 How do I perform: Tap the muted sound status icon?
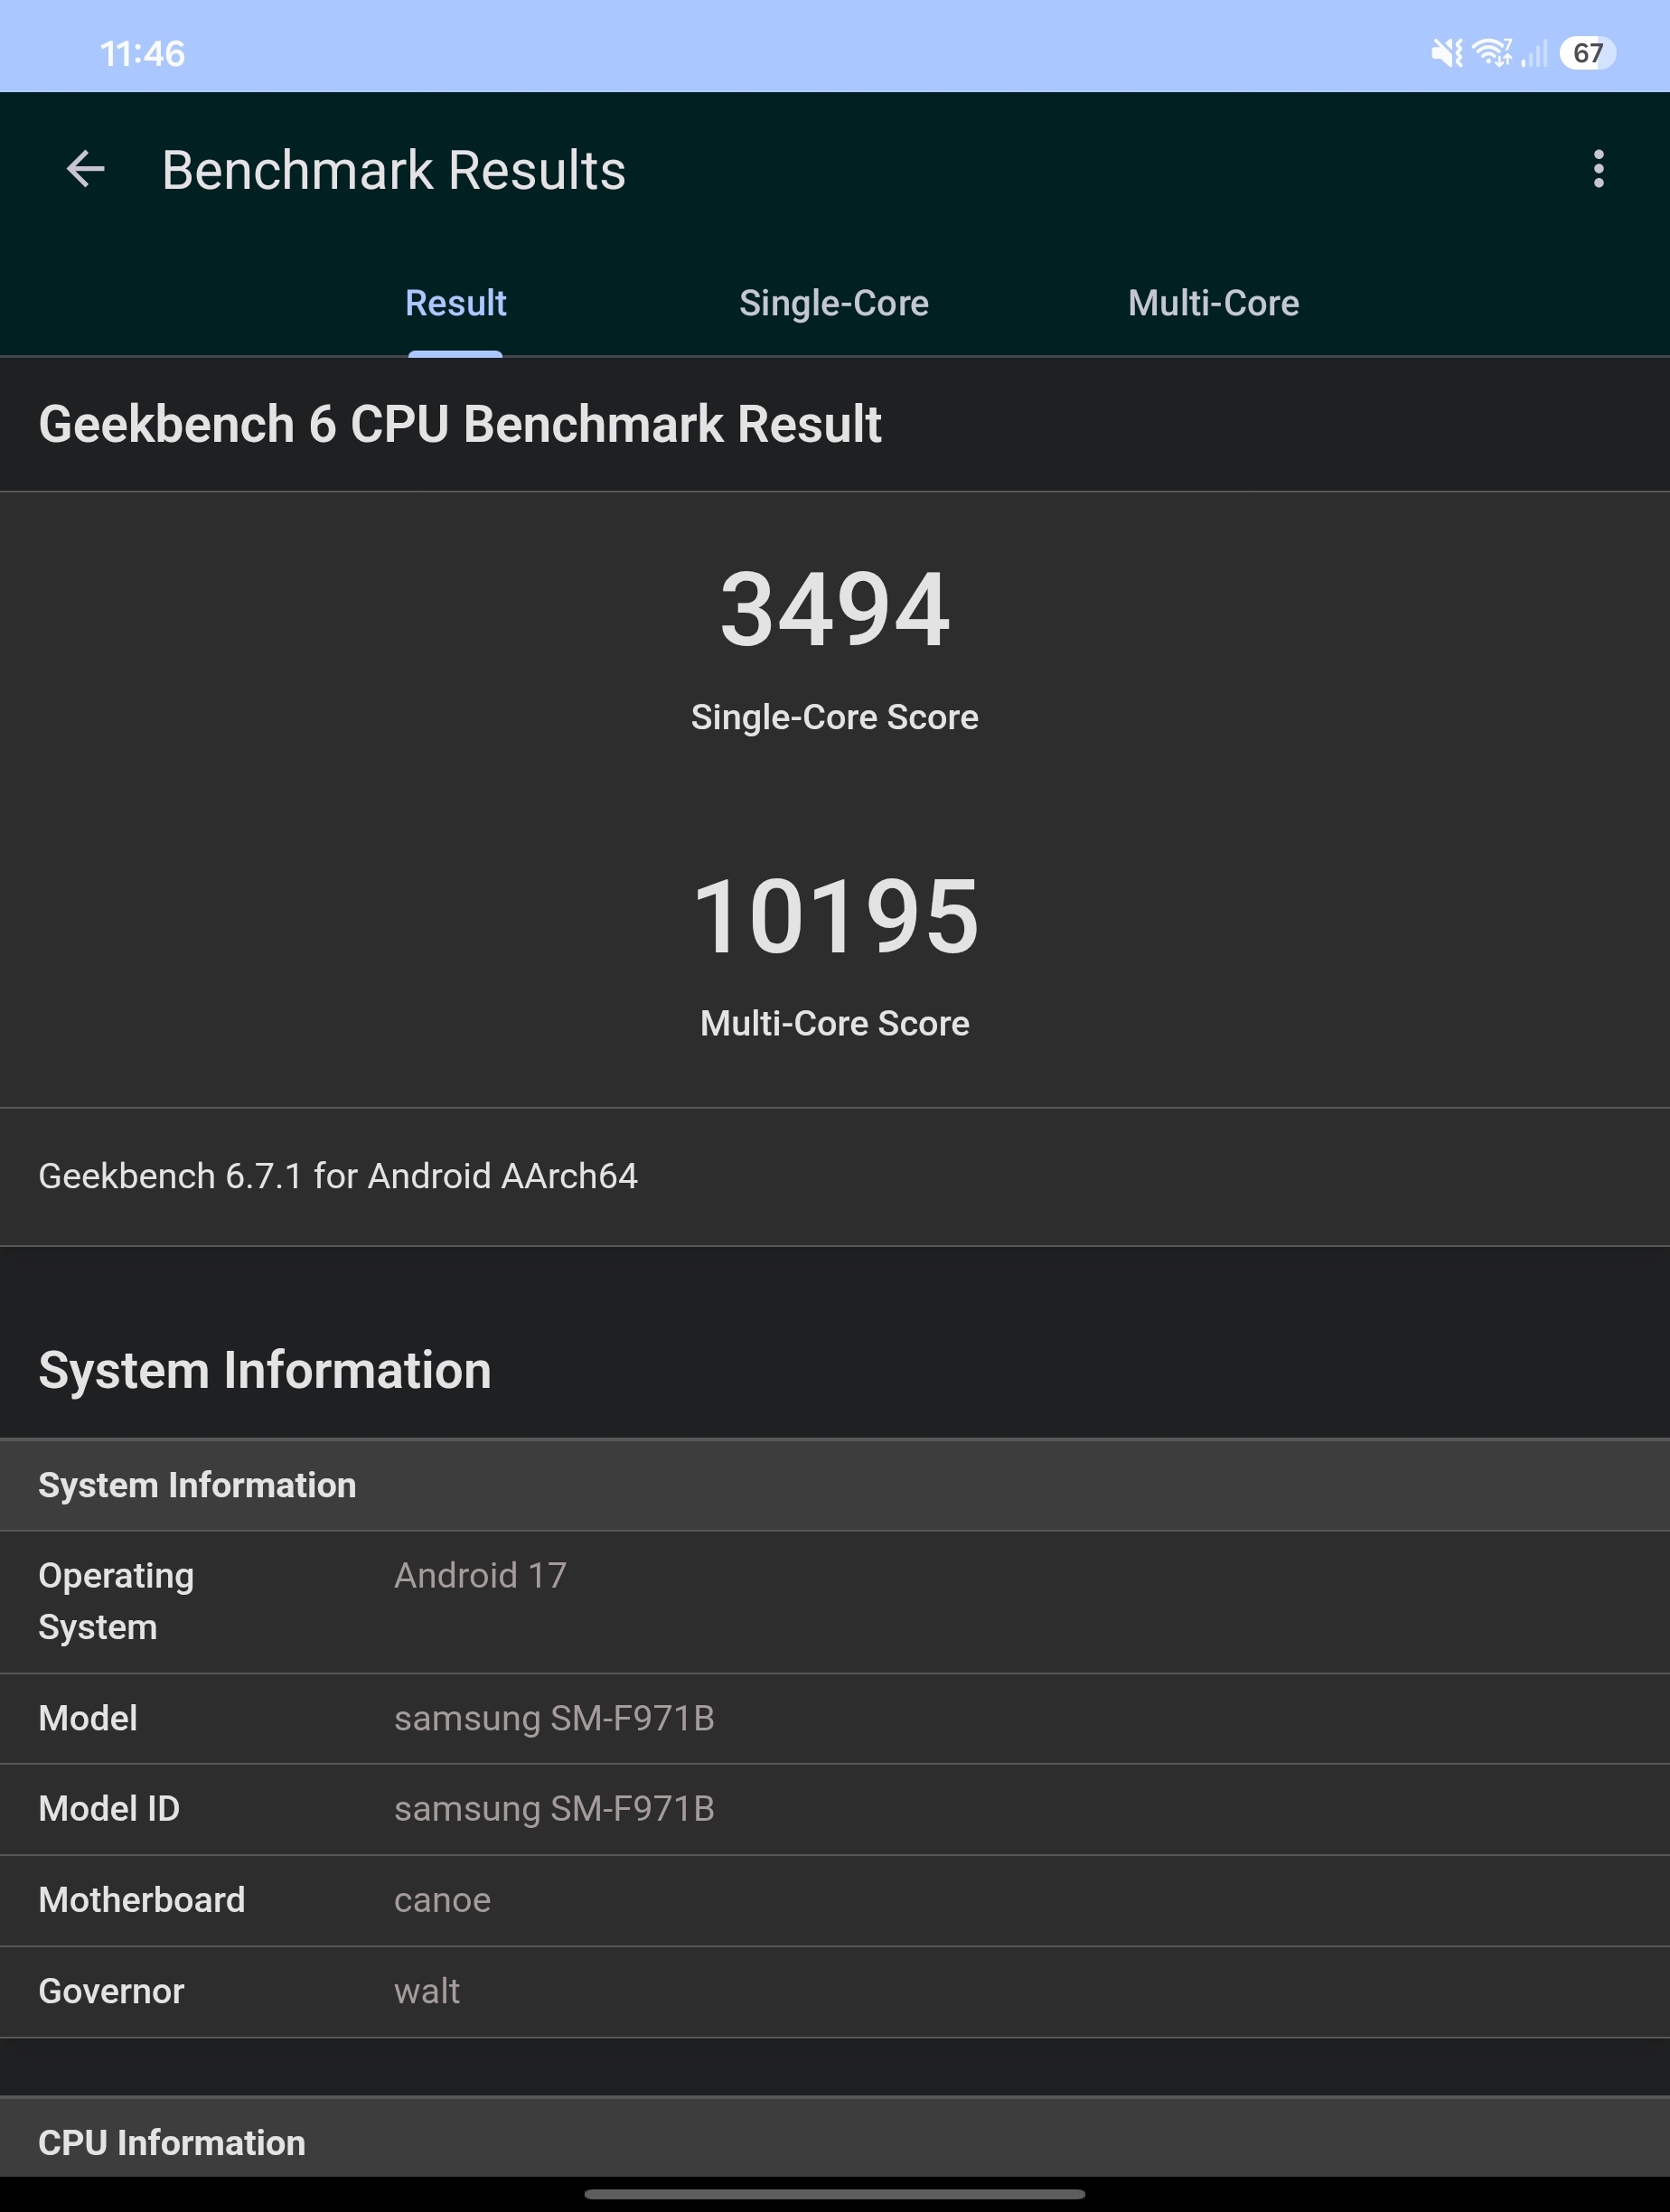click(1446, 53)
